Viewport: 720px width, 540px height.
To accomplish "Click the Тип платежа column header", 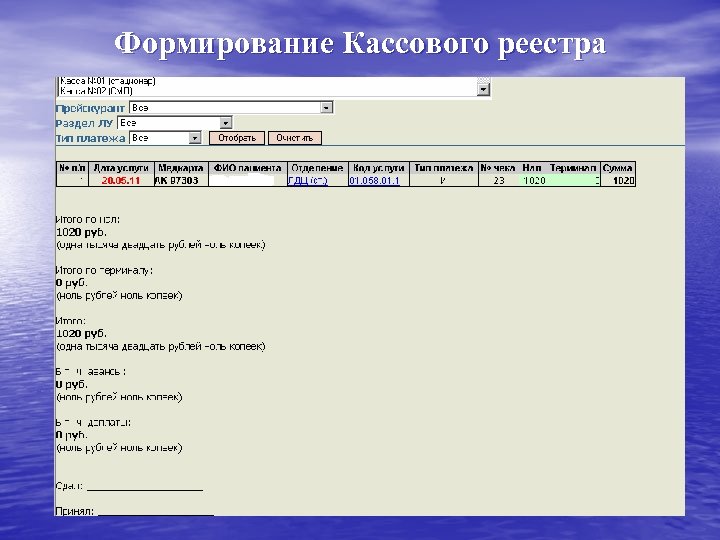I will coord(444,168).
